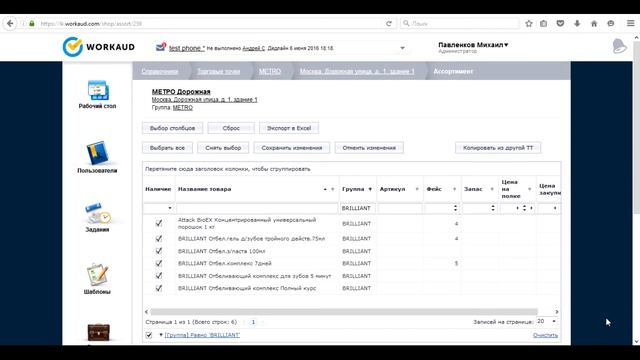Click Копировать из другой ТТ button
640x360 pixels.
tap(498, 148)
